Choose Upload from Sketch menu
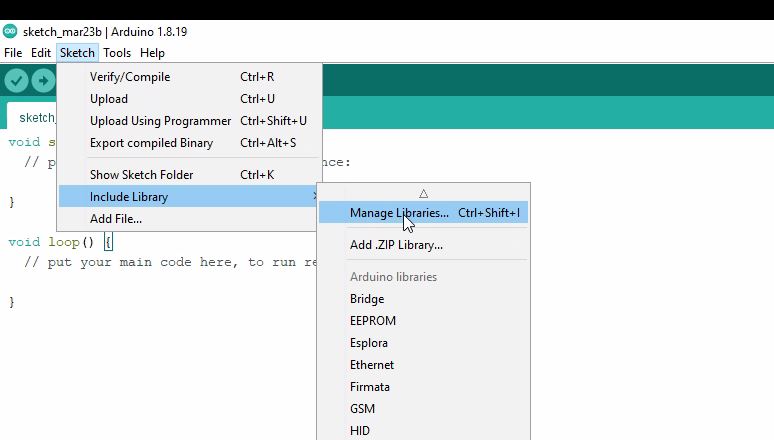 pyautogui.click(x=190, y=99)
